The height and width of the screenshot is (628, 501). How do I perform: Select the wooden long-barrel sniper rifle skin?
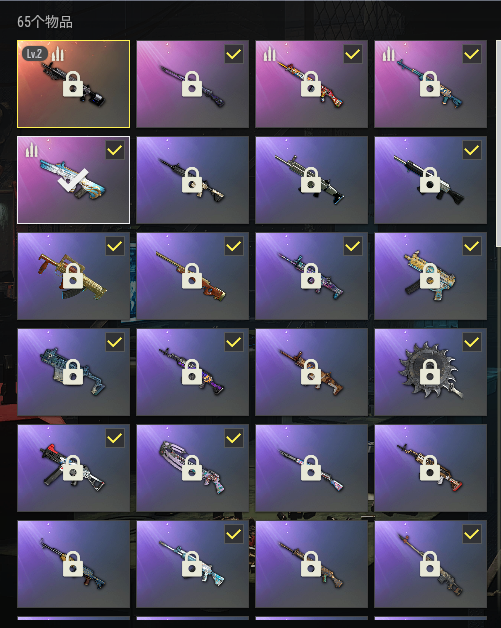point(192,276)
